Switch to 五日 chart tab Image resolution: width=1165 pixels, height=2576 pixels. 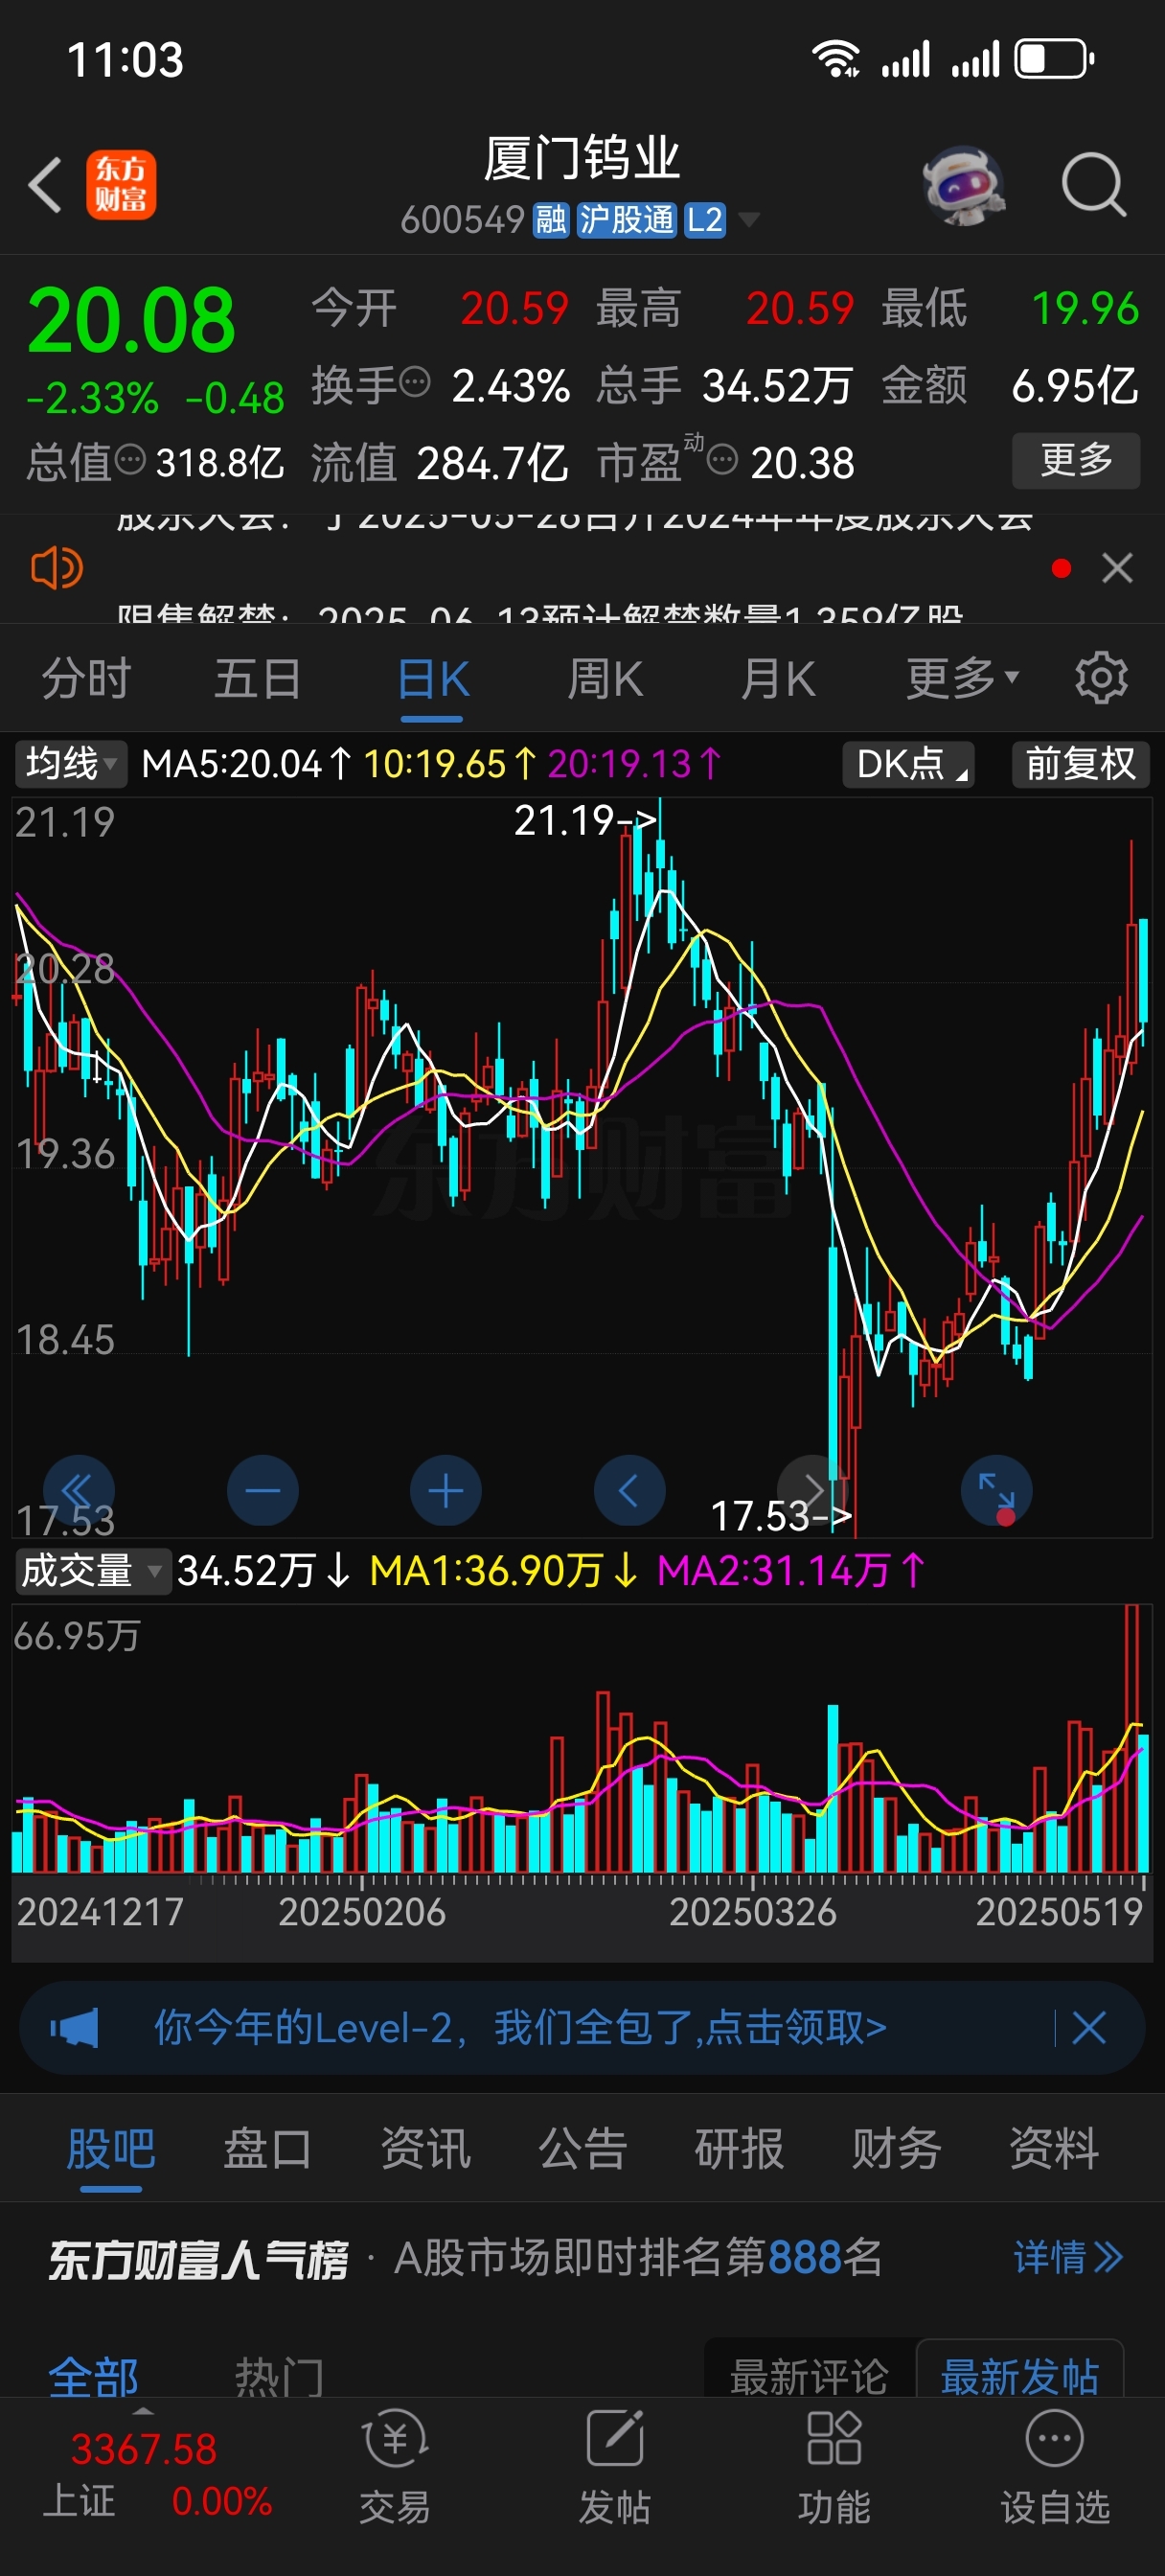[258, 679]
